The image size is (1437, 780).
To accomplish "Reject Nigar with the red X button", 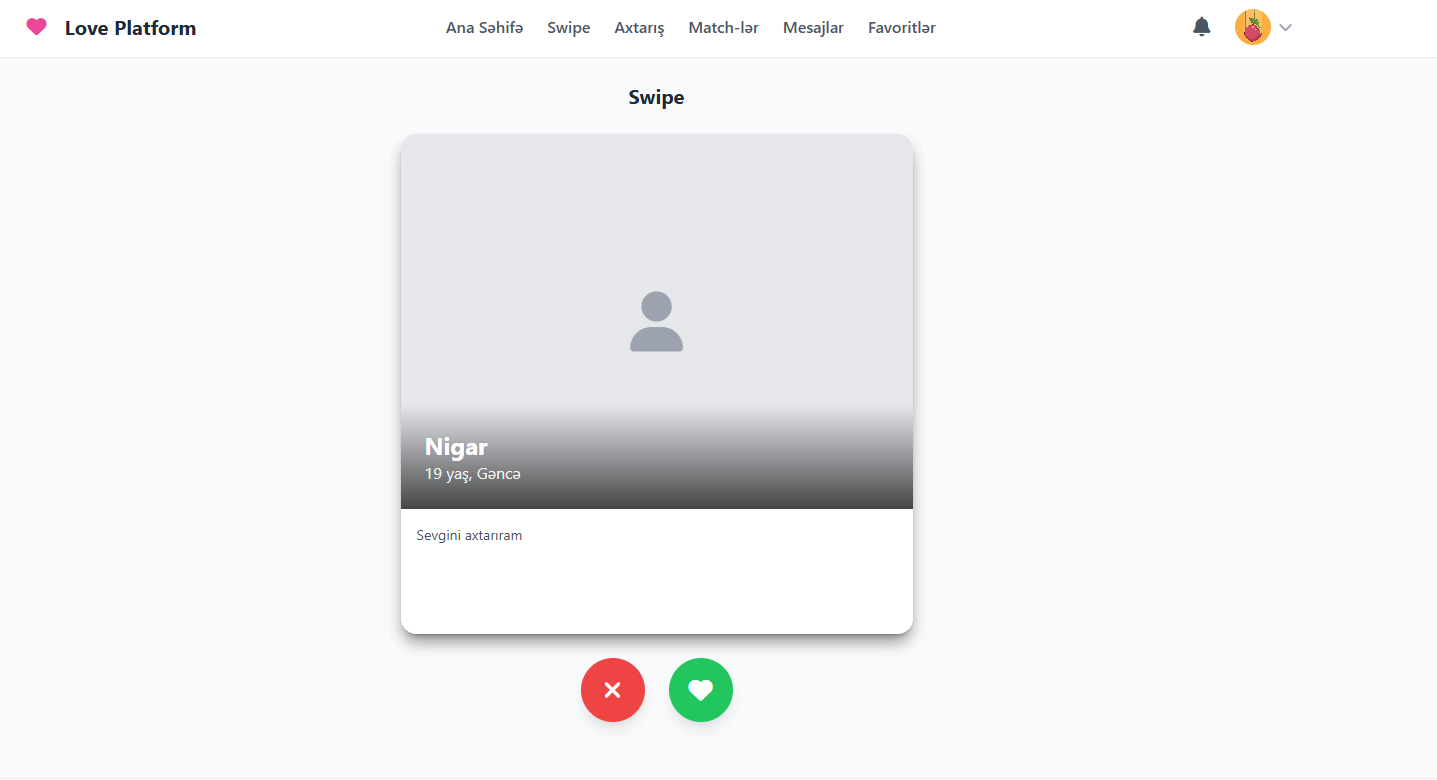I will (613, 690).
